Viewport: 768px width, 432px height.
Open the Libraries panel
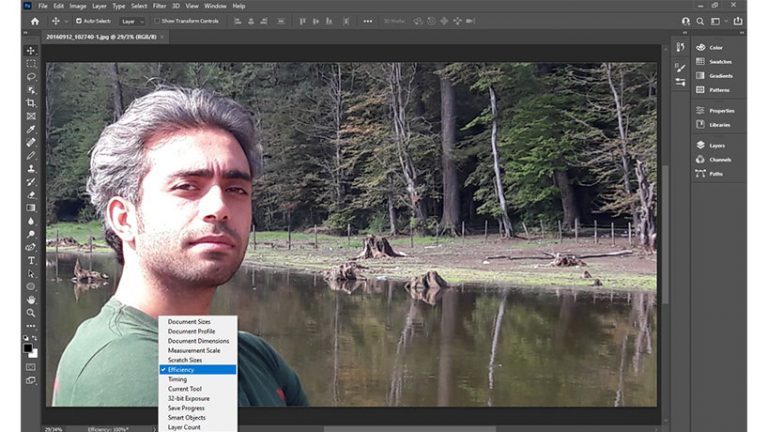[x=719, y=125]
